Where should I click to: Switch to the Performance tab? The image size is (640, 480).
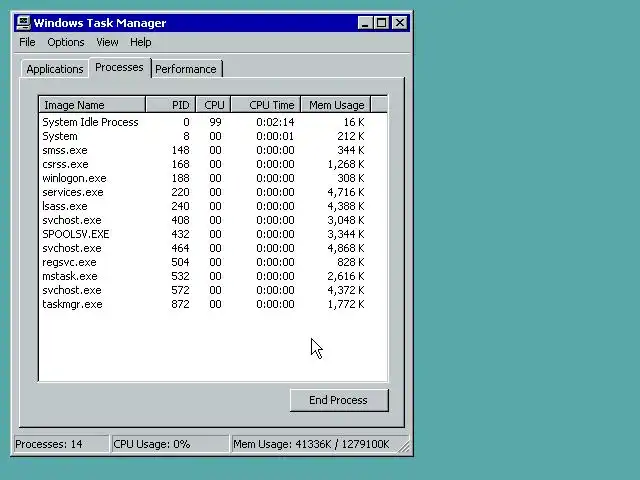point(186,69)
